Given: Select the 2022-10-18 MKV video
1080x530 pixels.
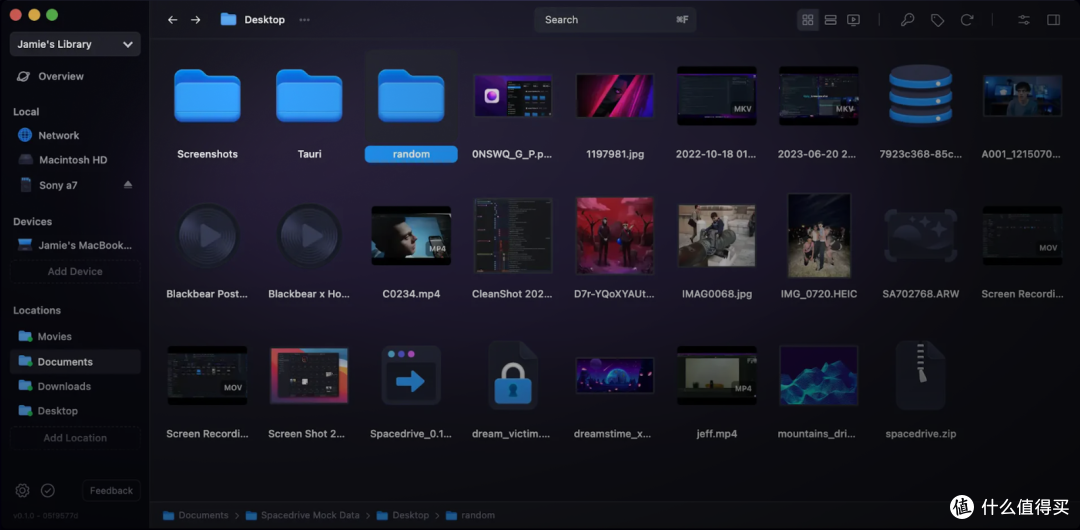Looking at the screenshot, I should coord(717,96).
